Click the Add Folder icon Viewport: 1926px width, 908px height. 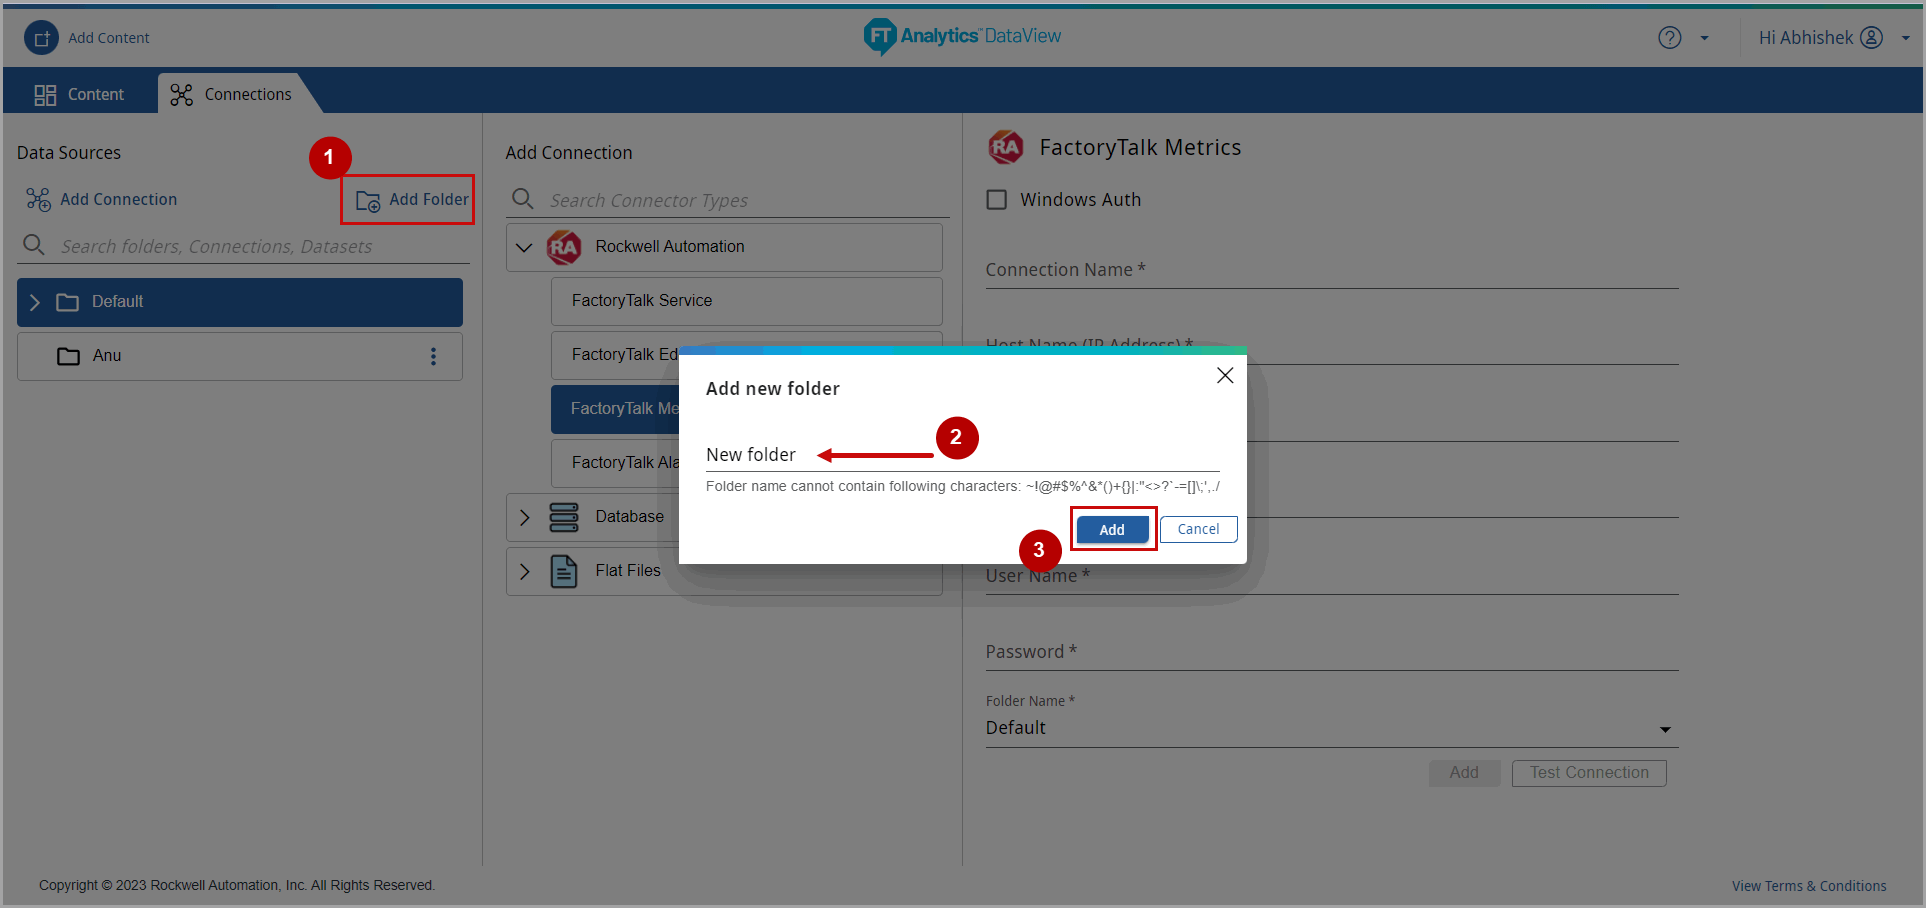[x=368, y=201]
